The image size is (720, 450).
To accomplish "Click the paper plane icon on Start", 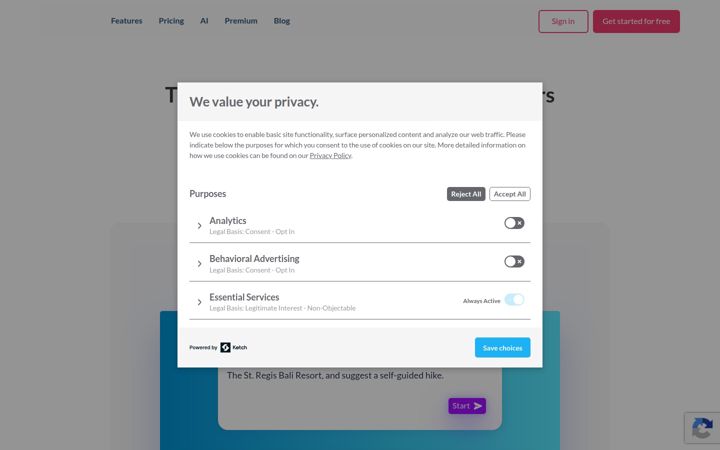I will pyautogui.click(x=478, y=406).
